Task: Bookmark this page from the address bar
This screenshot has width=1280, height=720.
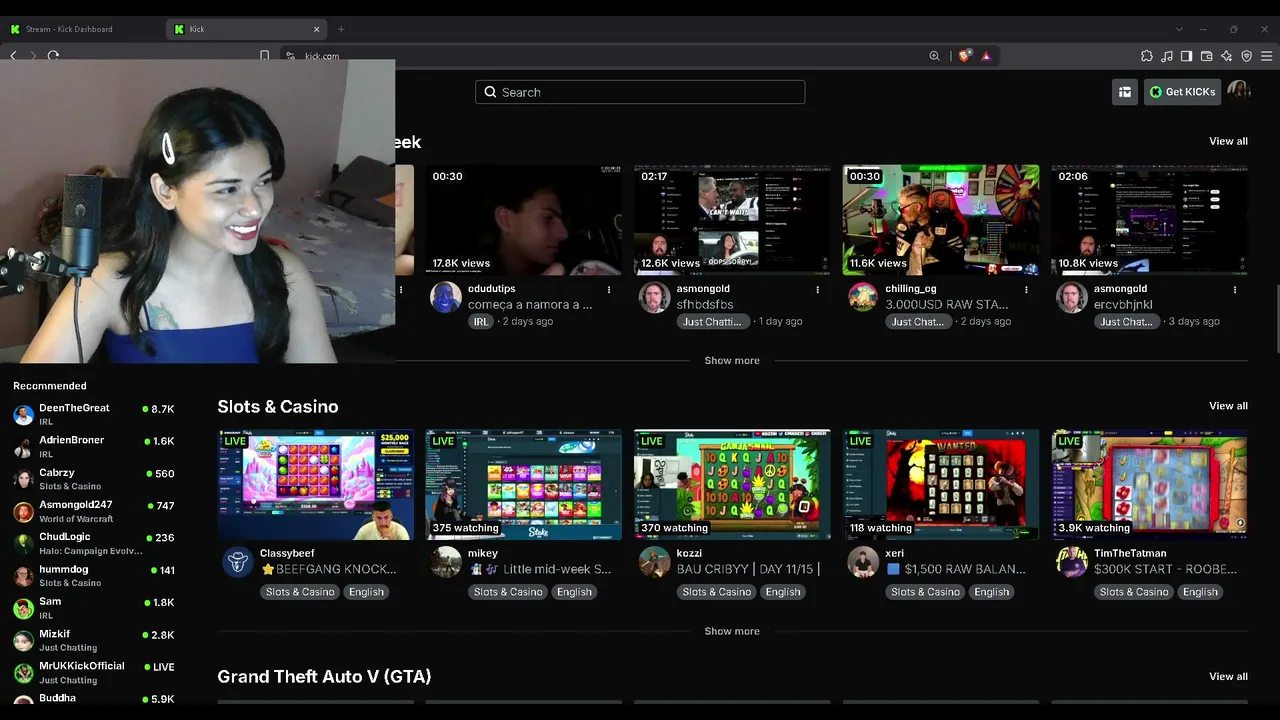Action: pos(264,56)
